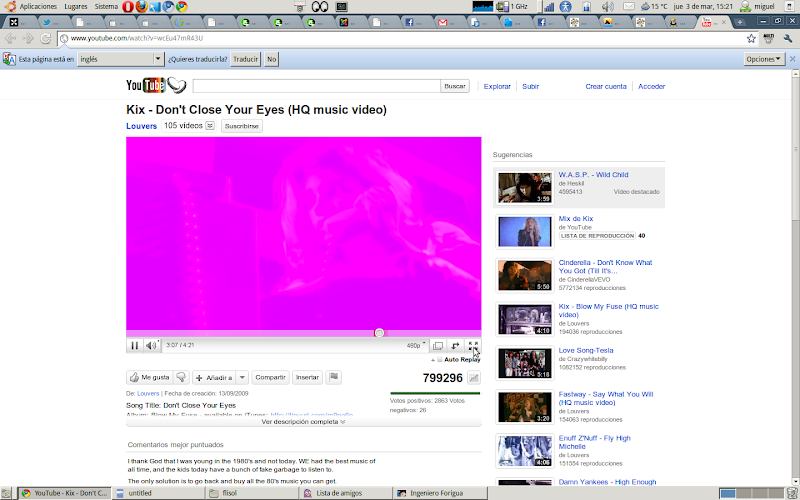Open the accessibility icon in the system tray
800x500 pixels.
(565, 6)
